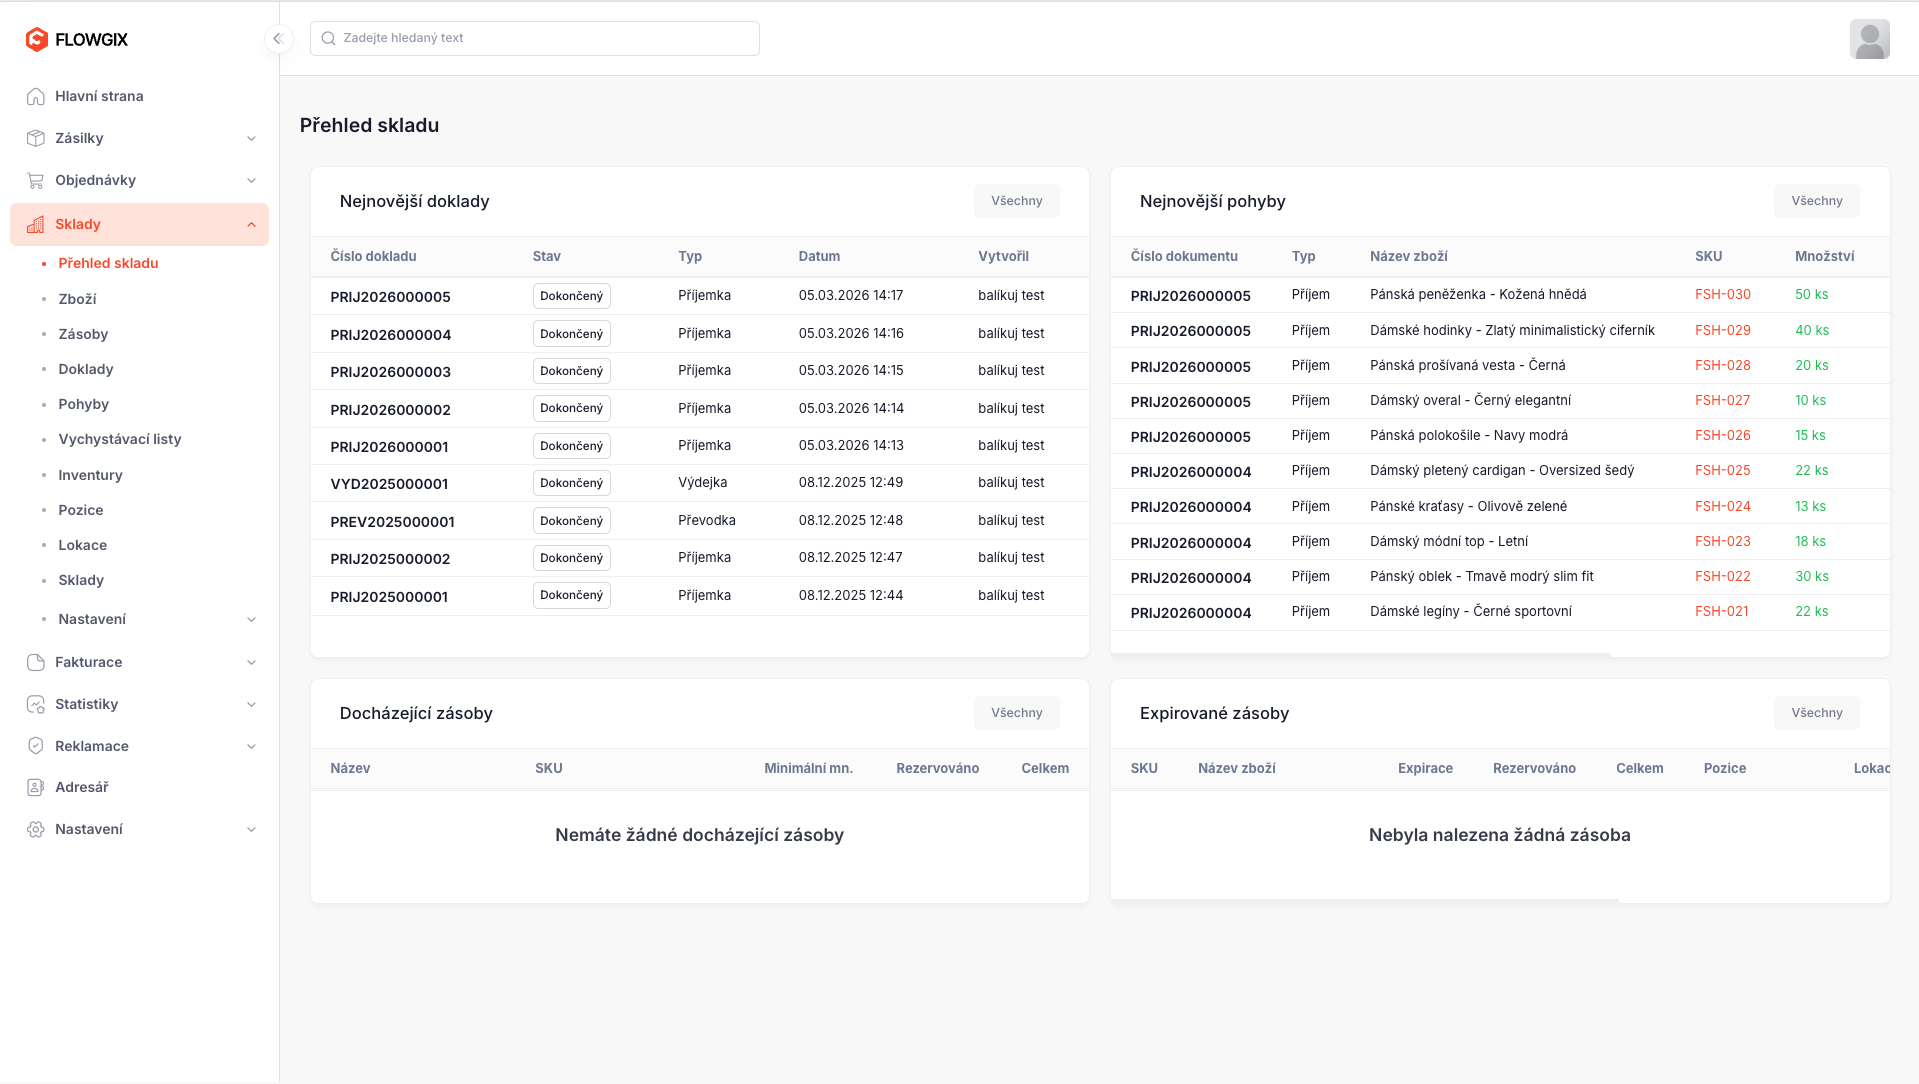
Task: Expand the Zásilky submenu chevron
Action: (x=251, y=139)
